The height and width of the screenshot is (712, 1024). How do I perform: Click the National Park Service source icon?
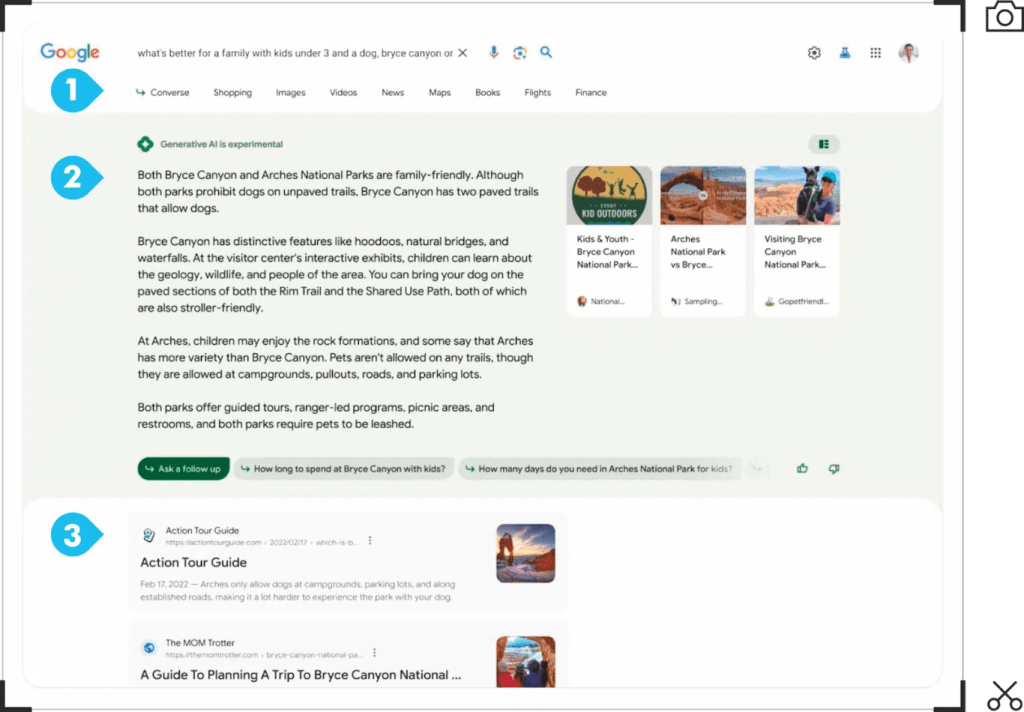pyautogui.click(x=582, y=301)
